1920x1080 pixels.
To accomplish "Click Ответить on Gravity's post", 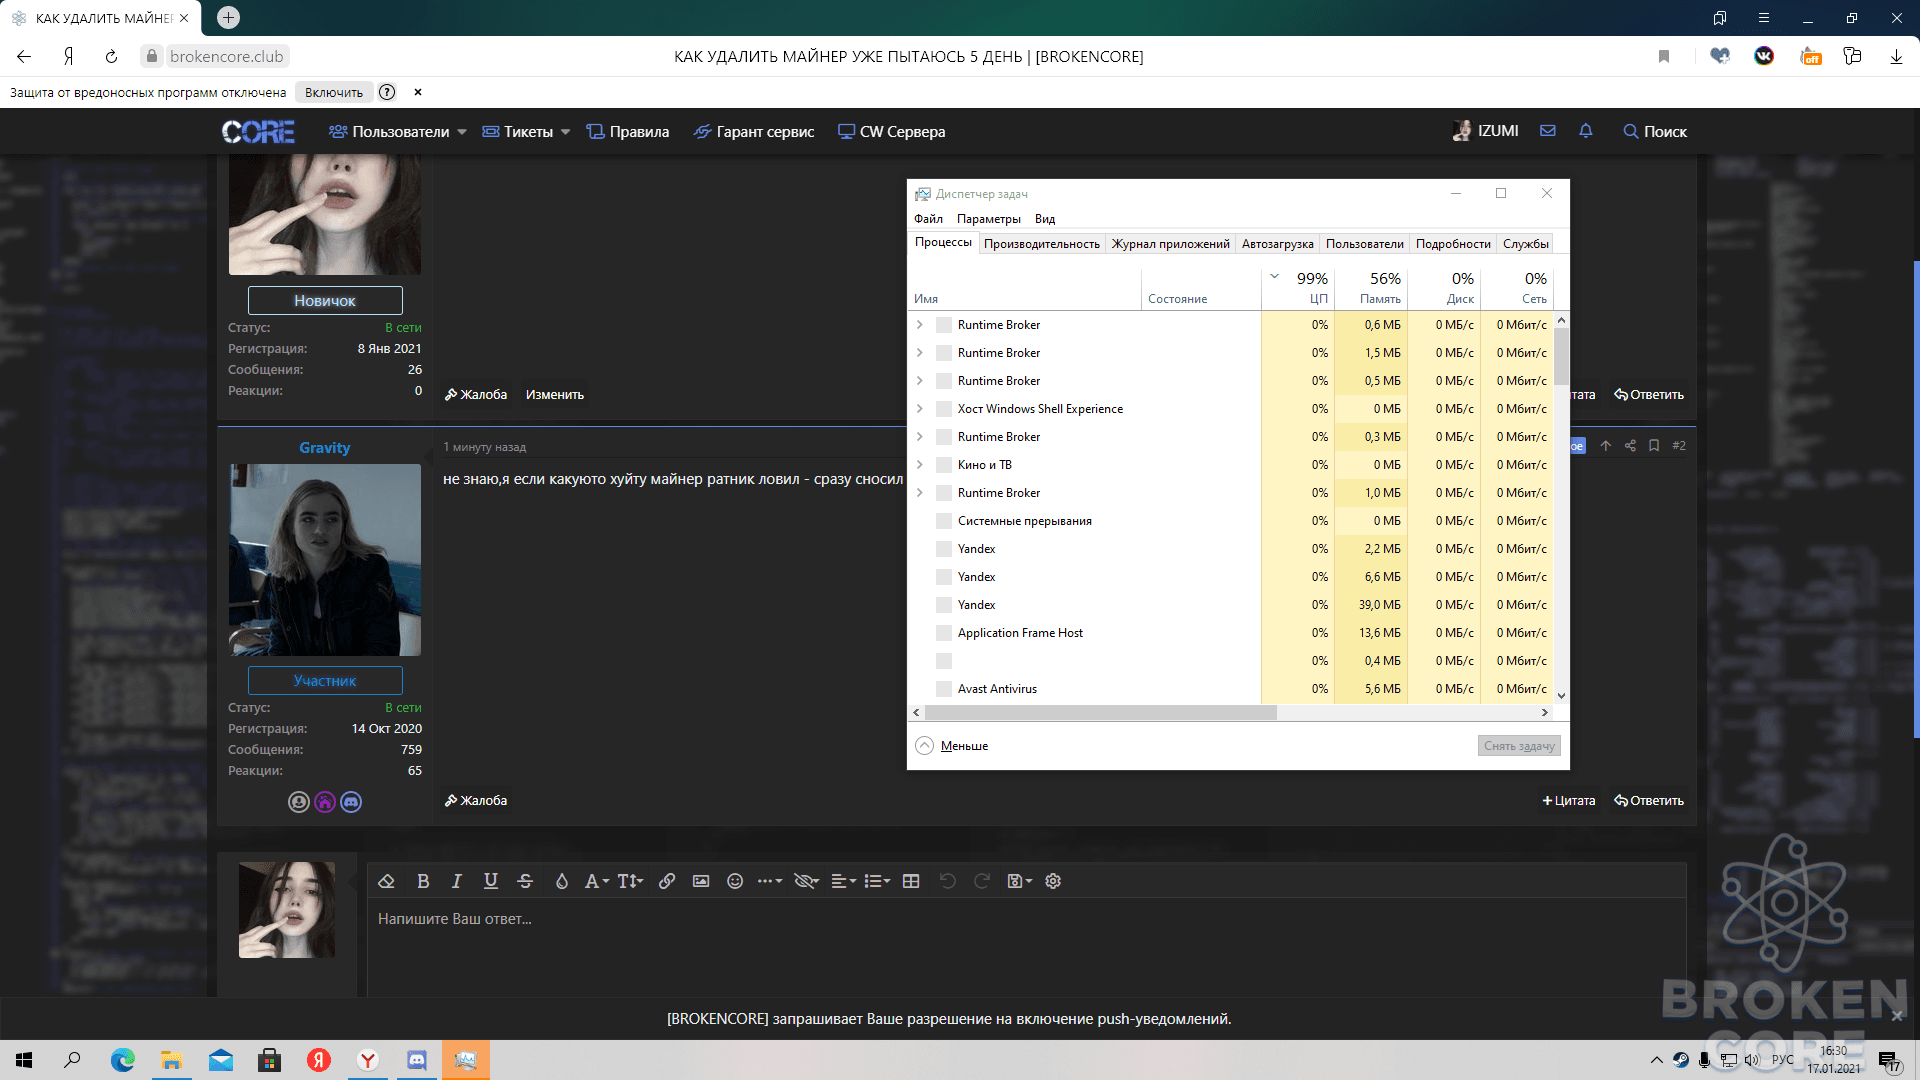I will (1649, 801).
